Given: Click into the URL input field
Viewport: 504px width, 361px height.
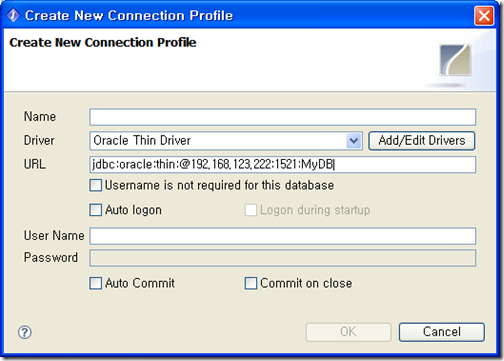Looking at the screenshot, I should [x=282, y=164].
